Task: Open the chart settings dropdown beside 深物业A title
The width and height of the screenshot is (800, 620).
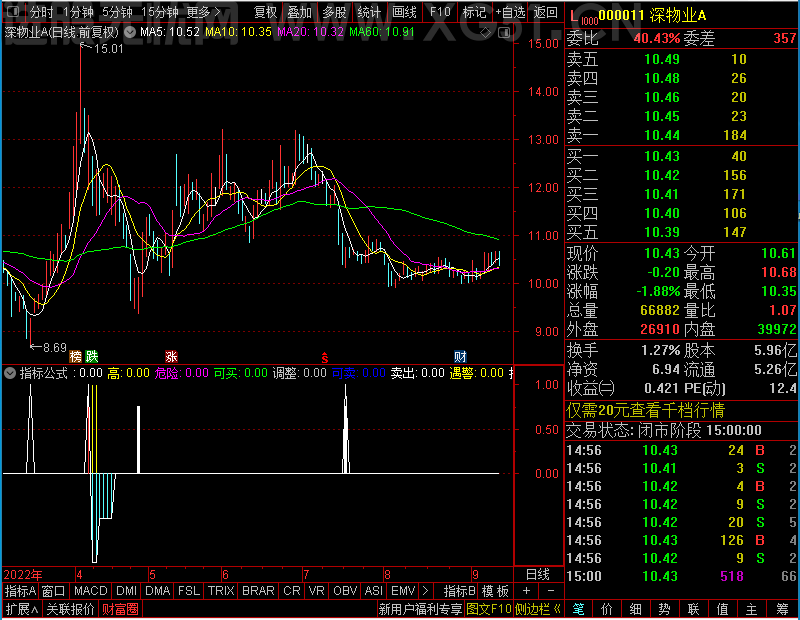Action: tap(130, 33)
